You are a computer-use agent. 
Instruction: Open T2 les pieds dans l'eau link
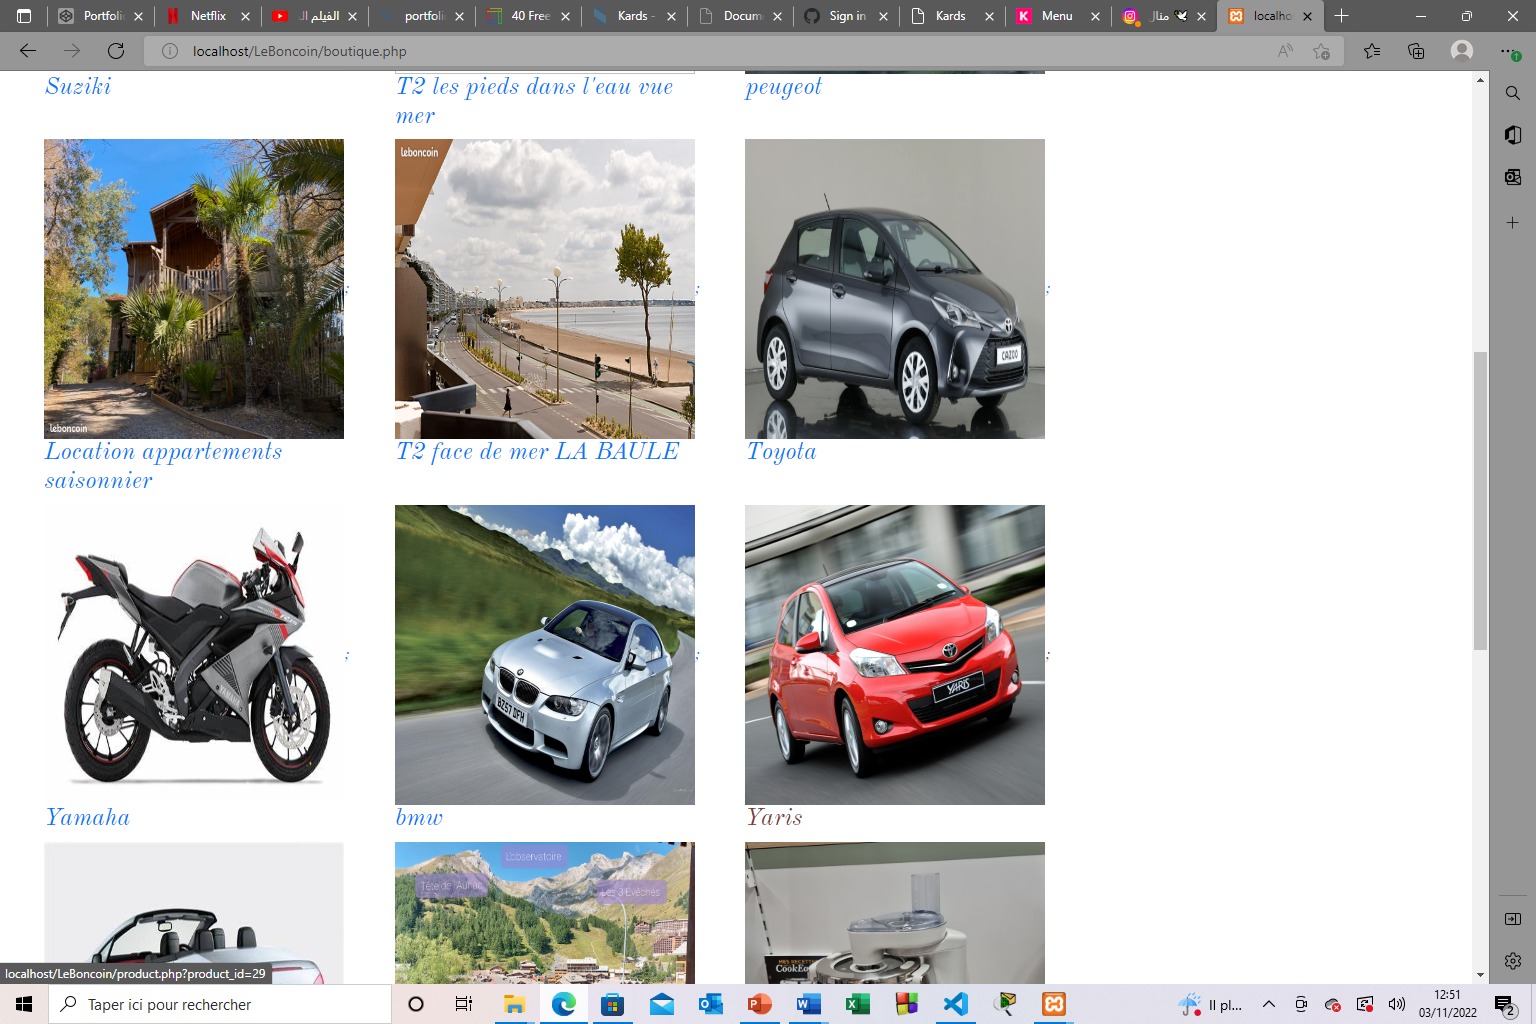534,101
